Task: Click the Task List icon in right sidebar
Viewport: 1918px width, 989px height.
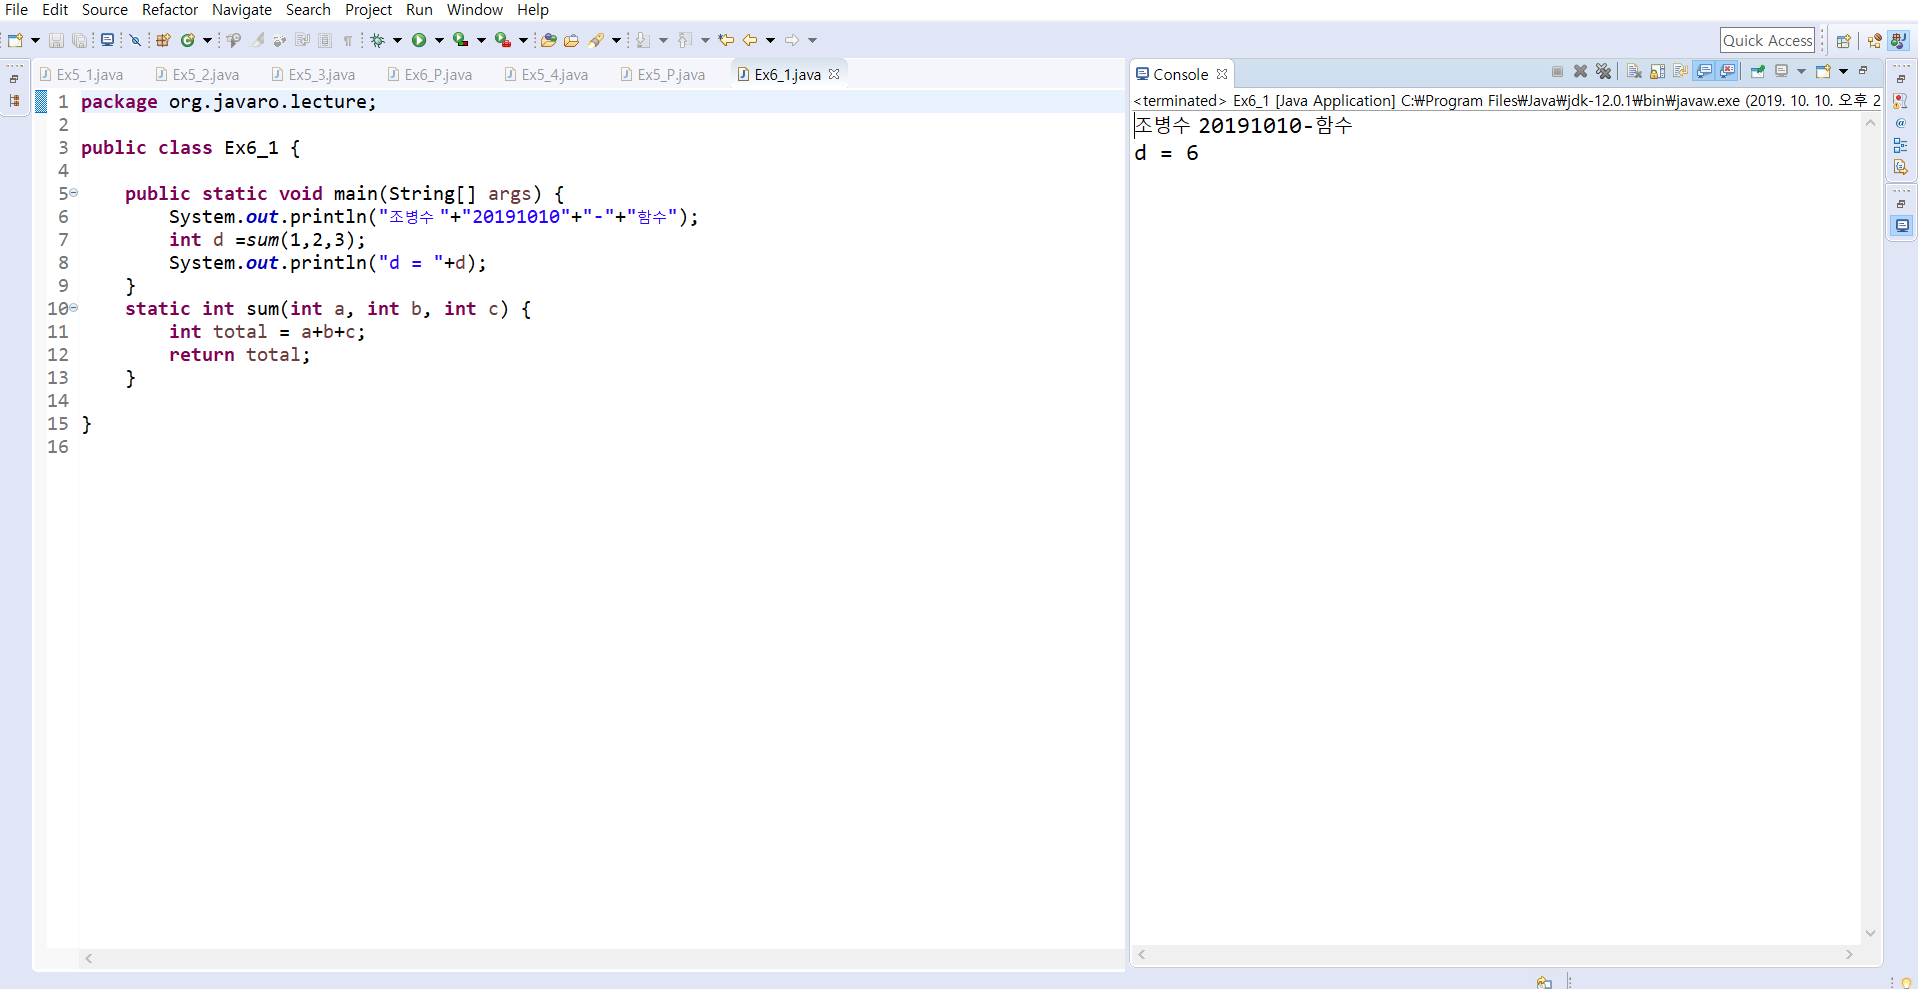Action: (x=1900, y=101)
